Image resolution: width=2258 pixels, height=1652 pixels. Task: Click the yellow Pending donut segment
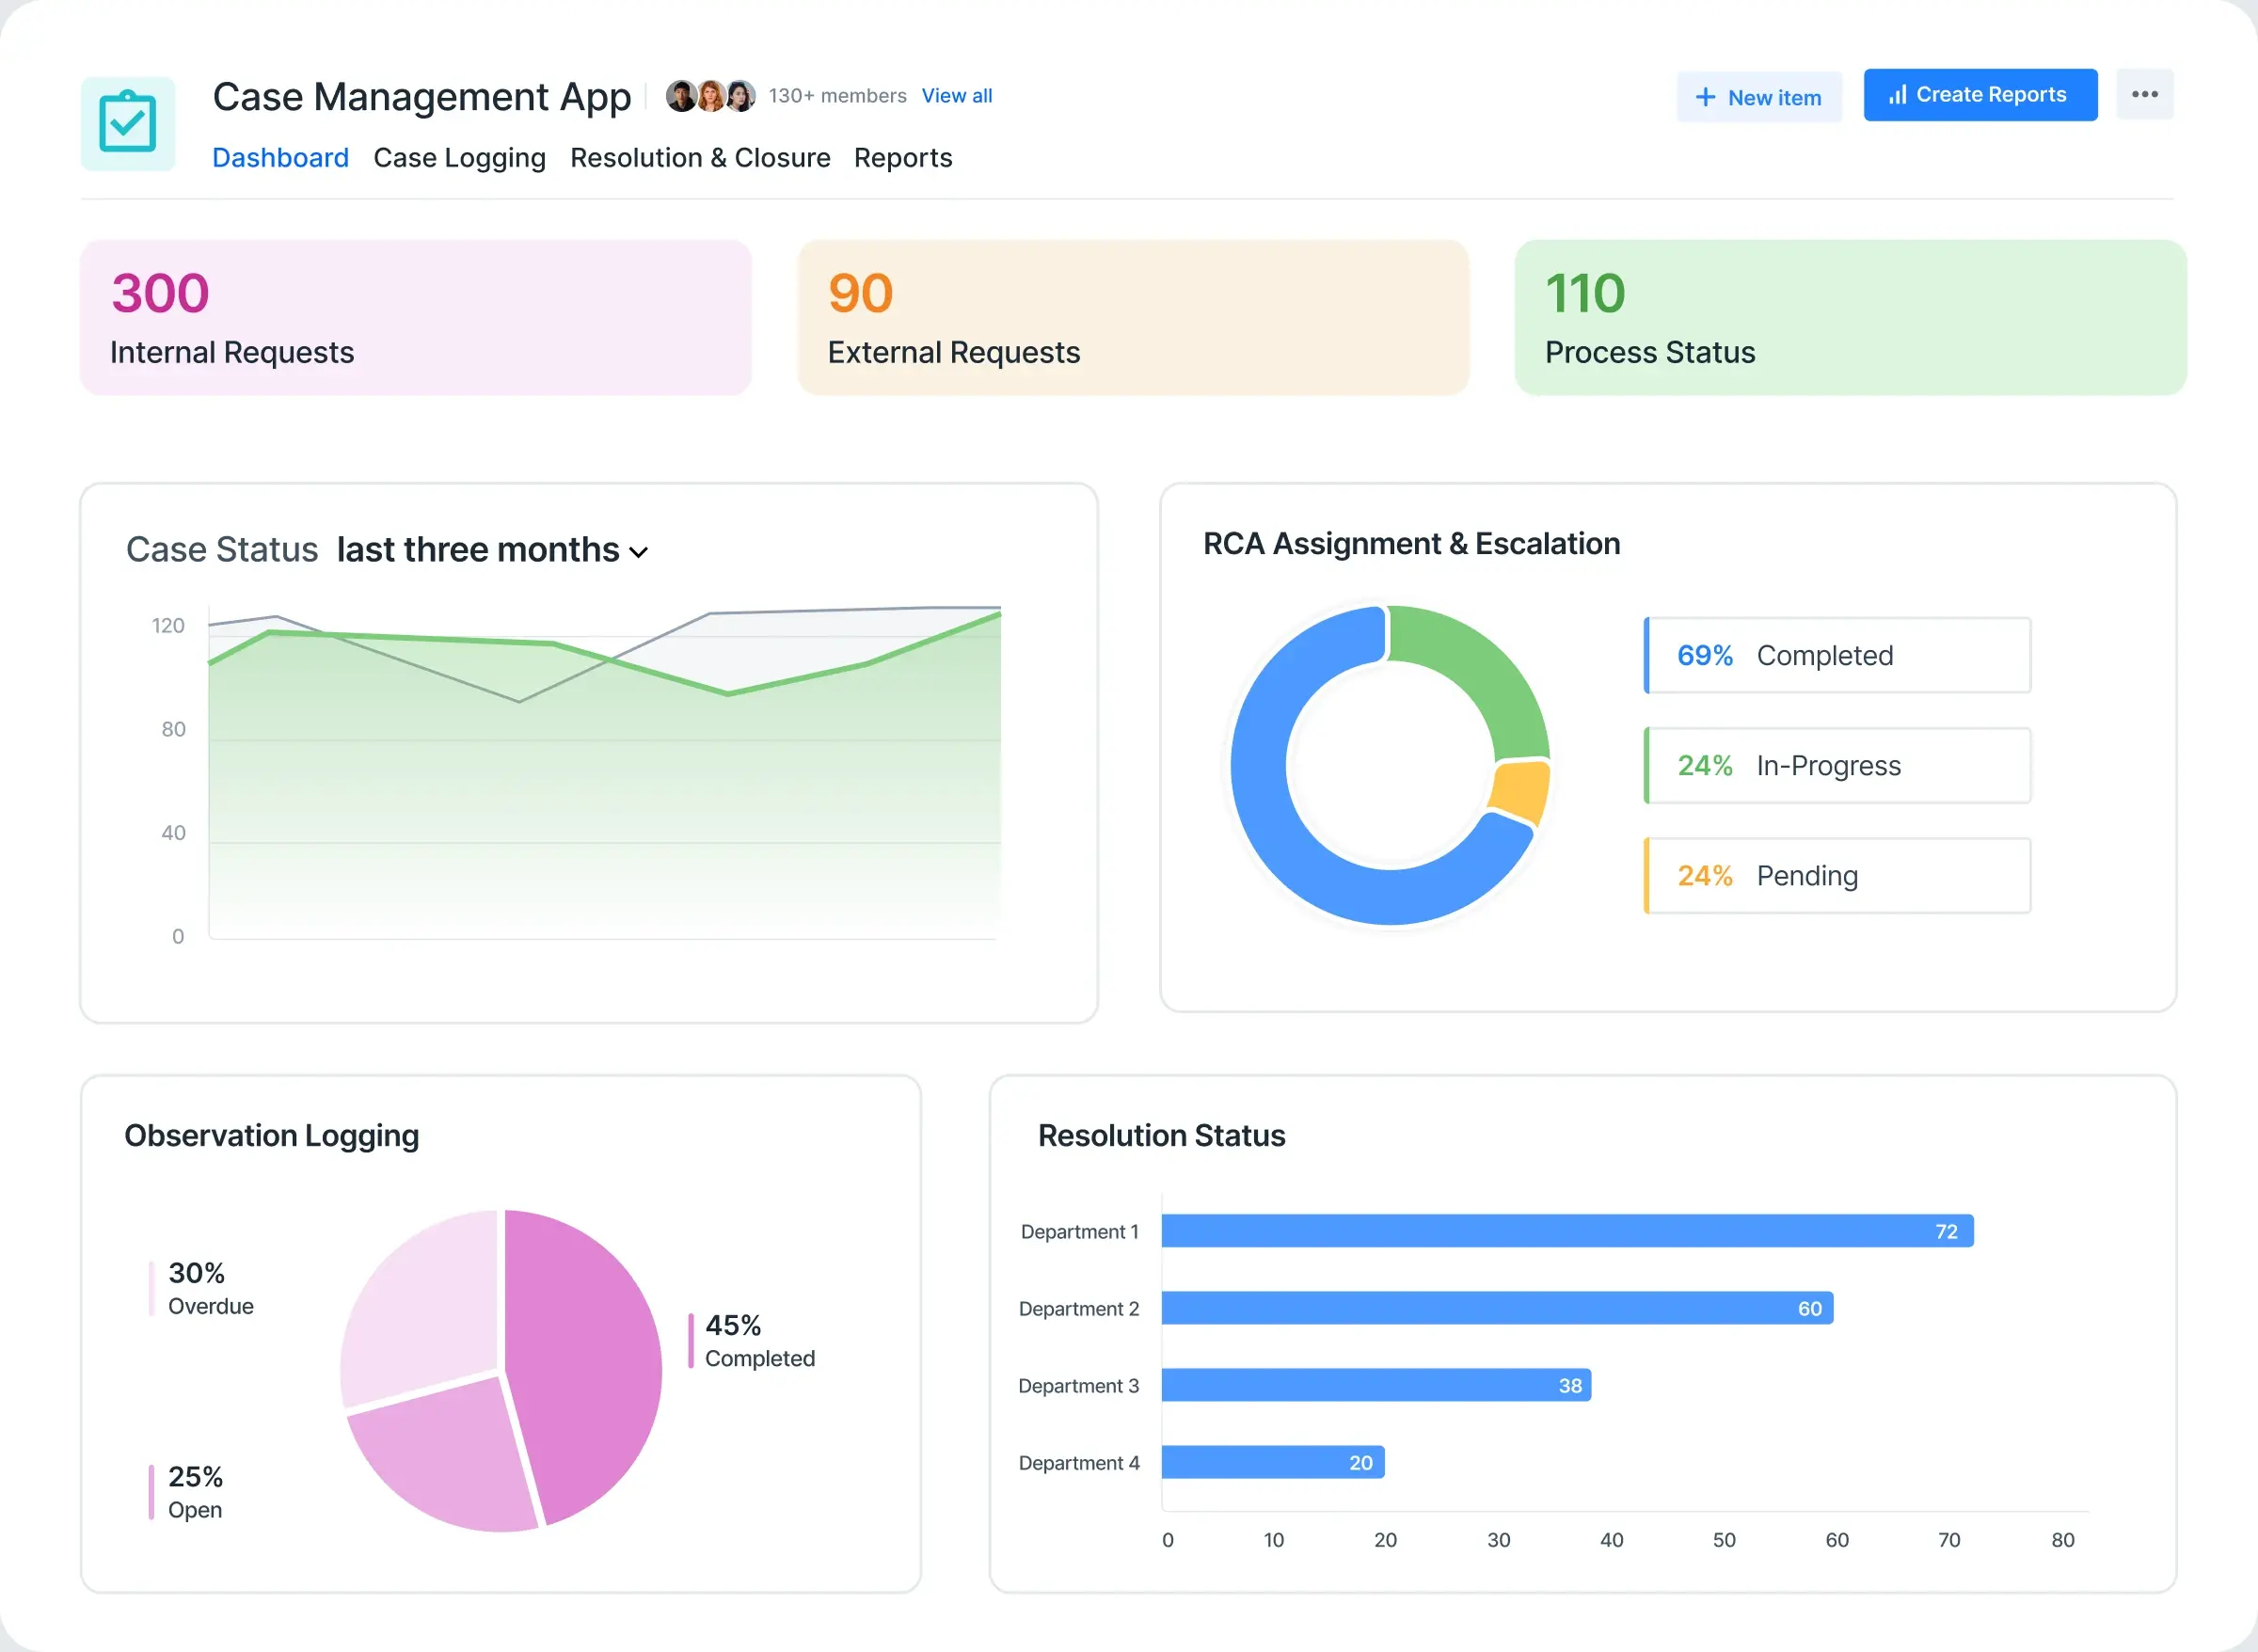(x=1519, y=791)
